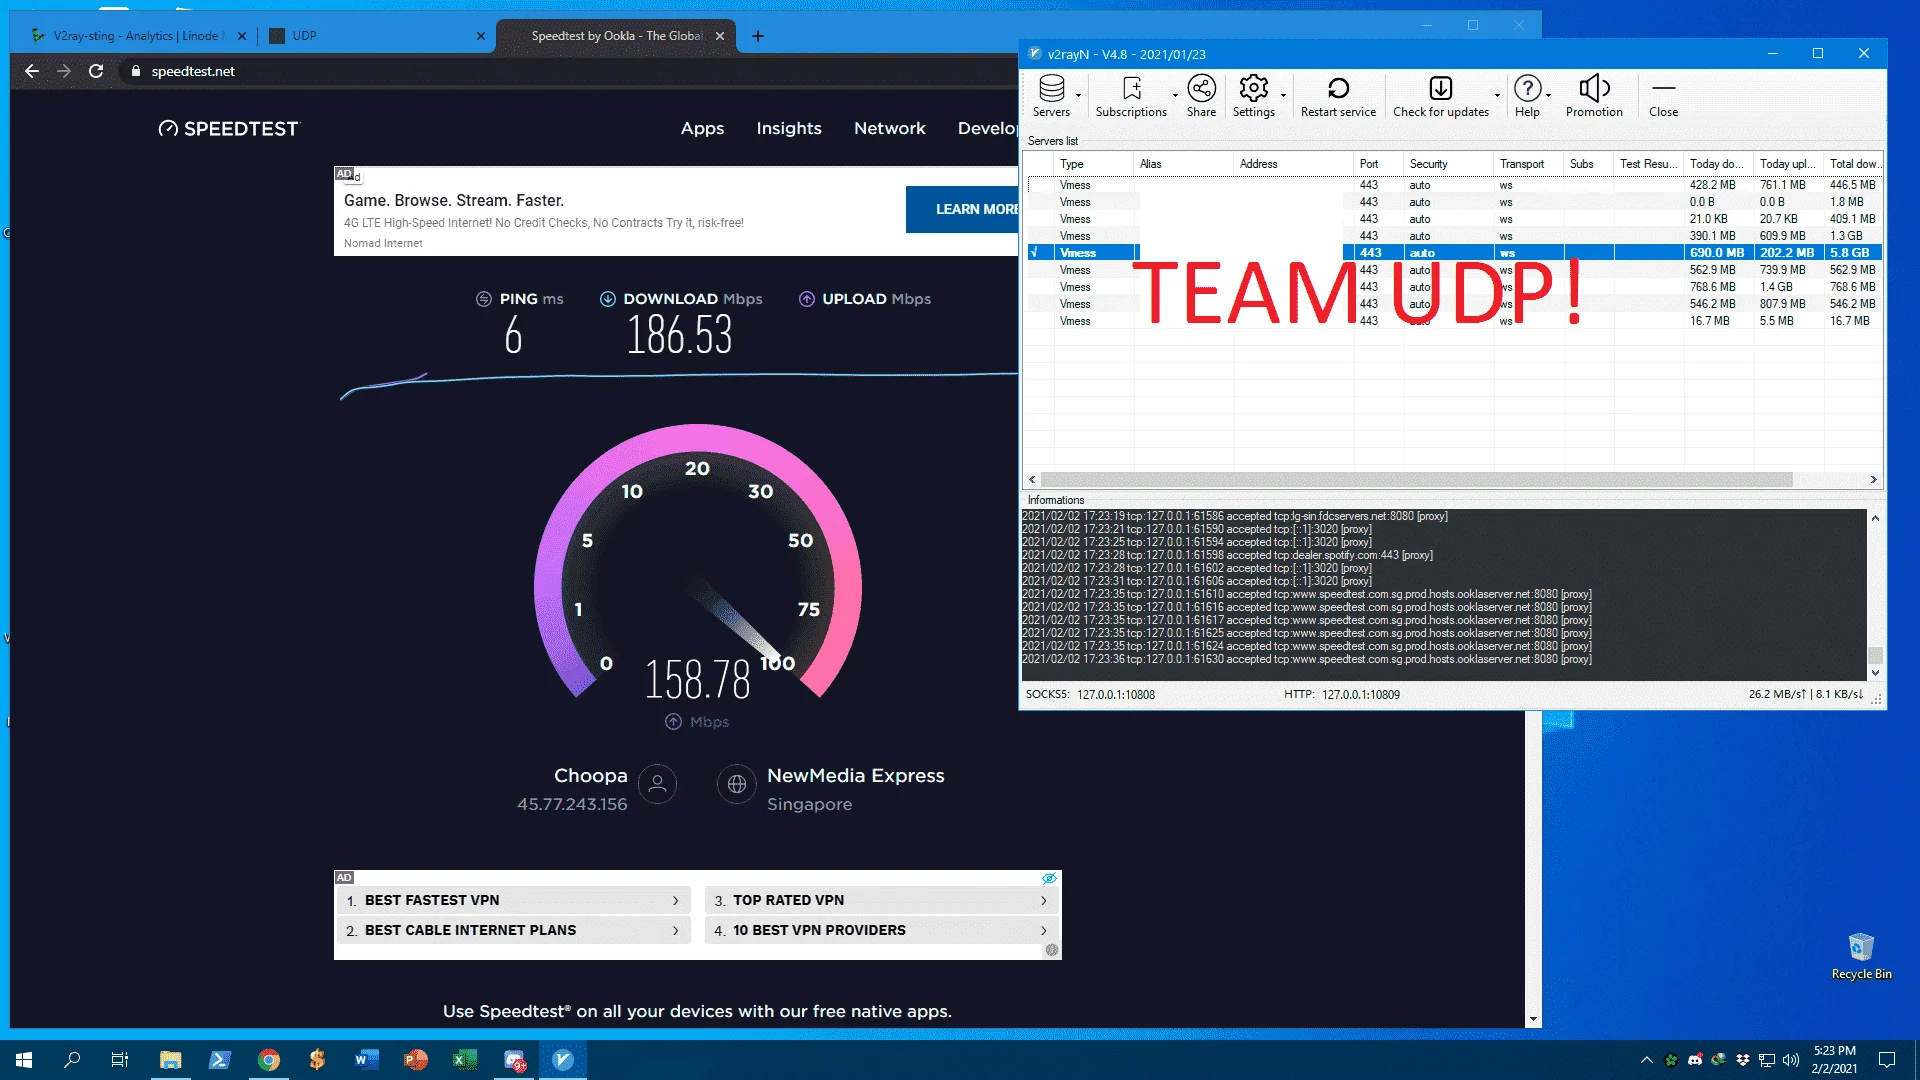Click the v2rayN taskbar icon
This screenshot has width=1920, height=1080.
tap(563, 1060)
